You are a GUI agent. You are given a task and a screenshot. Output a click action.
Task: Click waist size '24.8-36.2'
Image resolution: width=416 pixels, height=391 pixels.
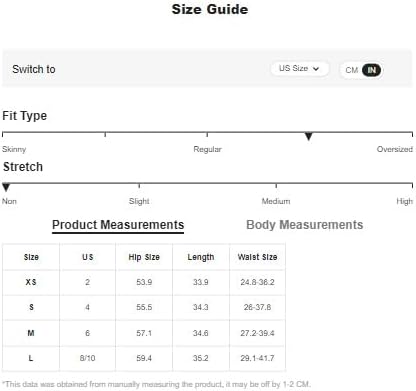(257, 282)
